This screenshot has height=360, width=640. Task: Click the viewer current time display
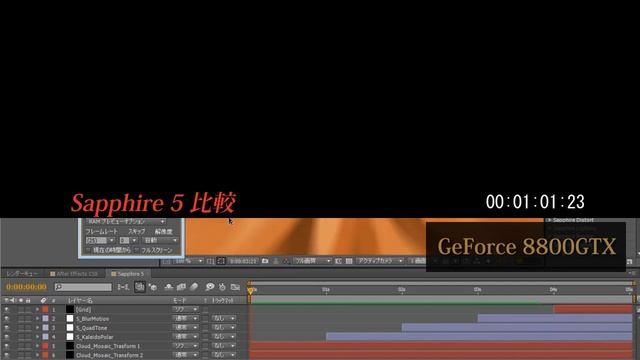click(243, 261)
